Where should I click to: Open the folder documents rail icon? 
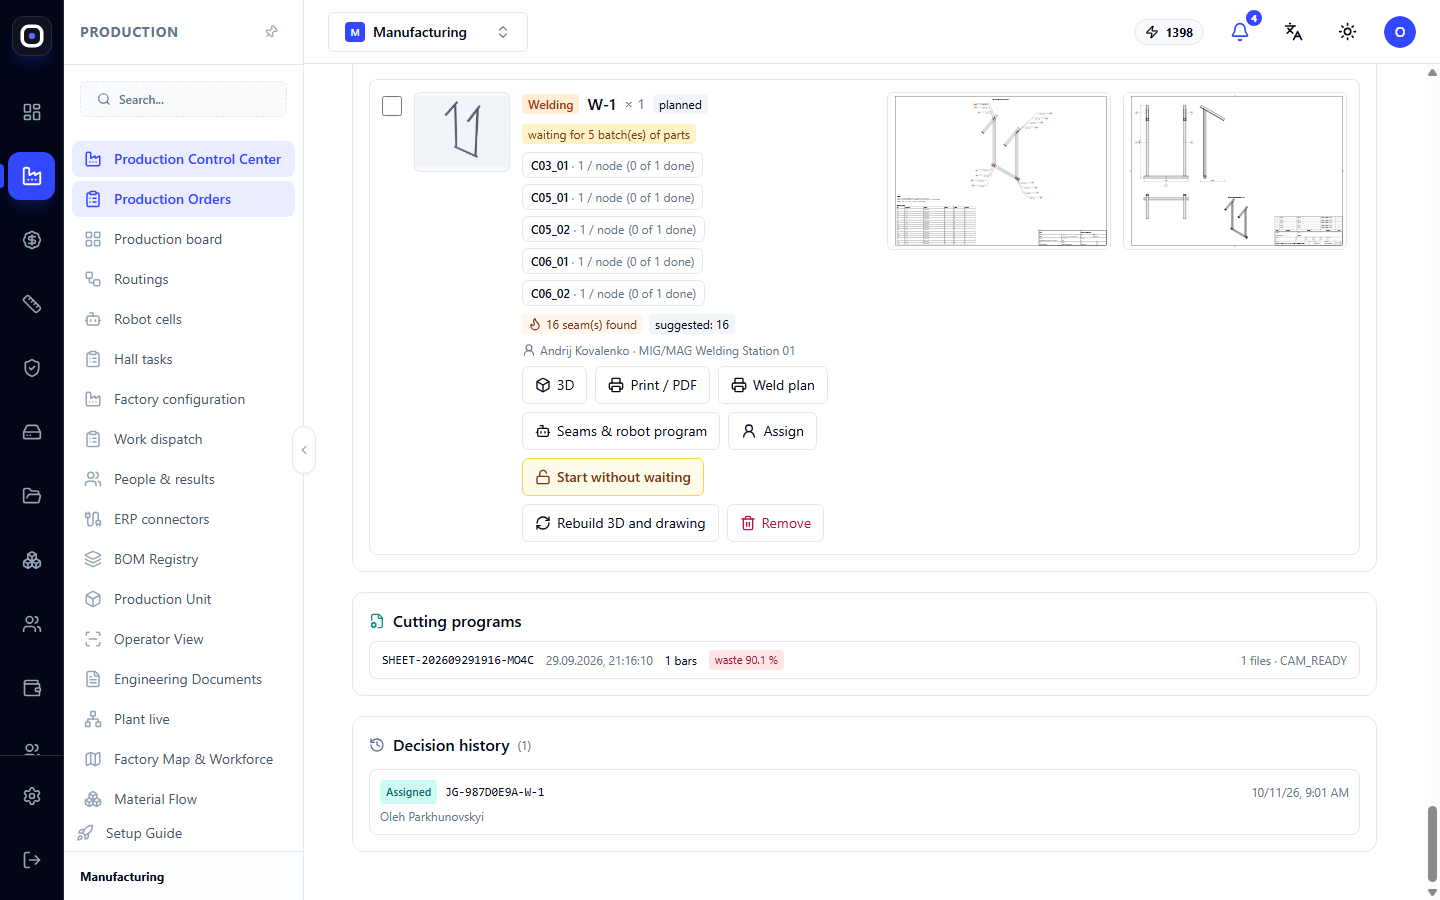click(32, 496)
